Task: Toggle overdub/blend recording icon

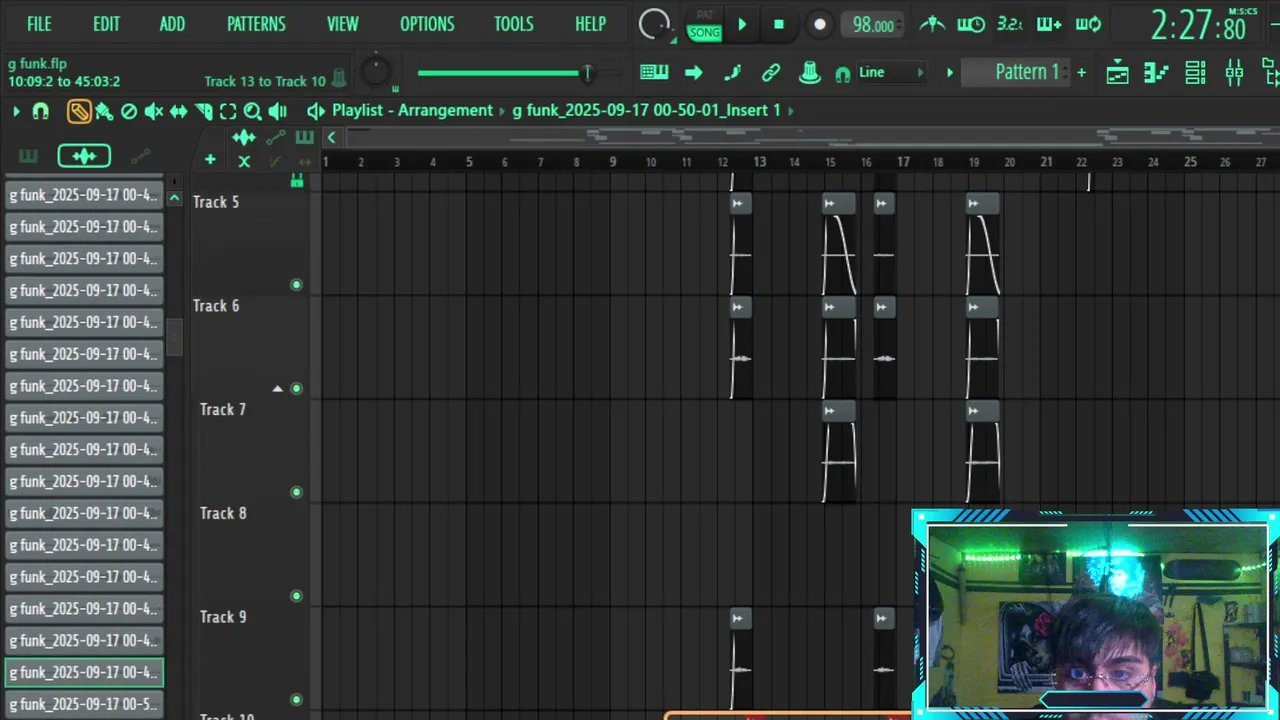Action: (1049, 24)
